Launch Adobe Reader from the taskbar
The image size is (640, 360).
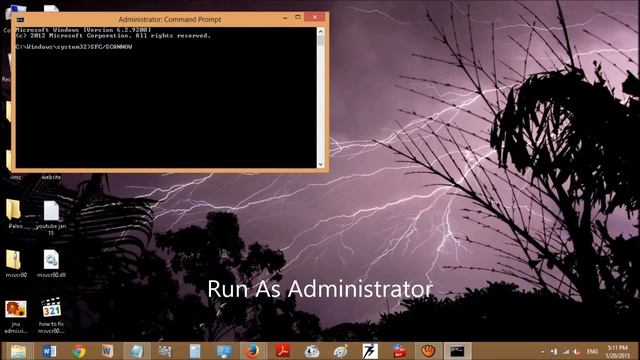(x=282, y=351)
